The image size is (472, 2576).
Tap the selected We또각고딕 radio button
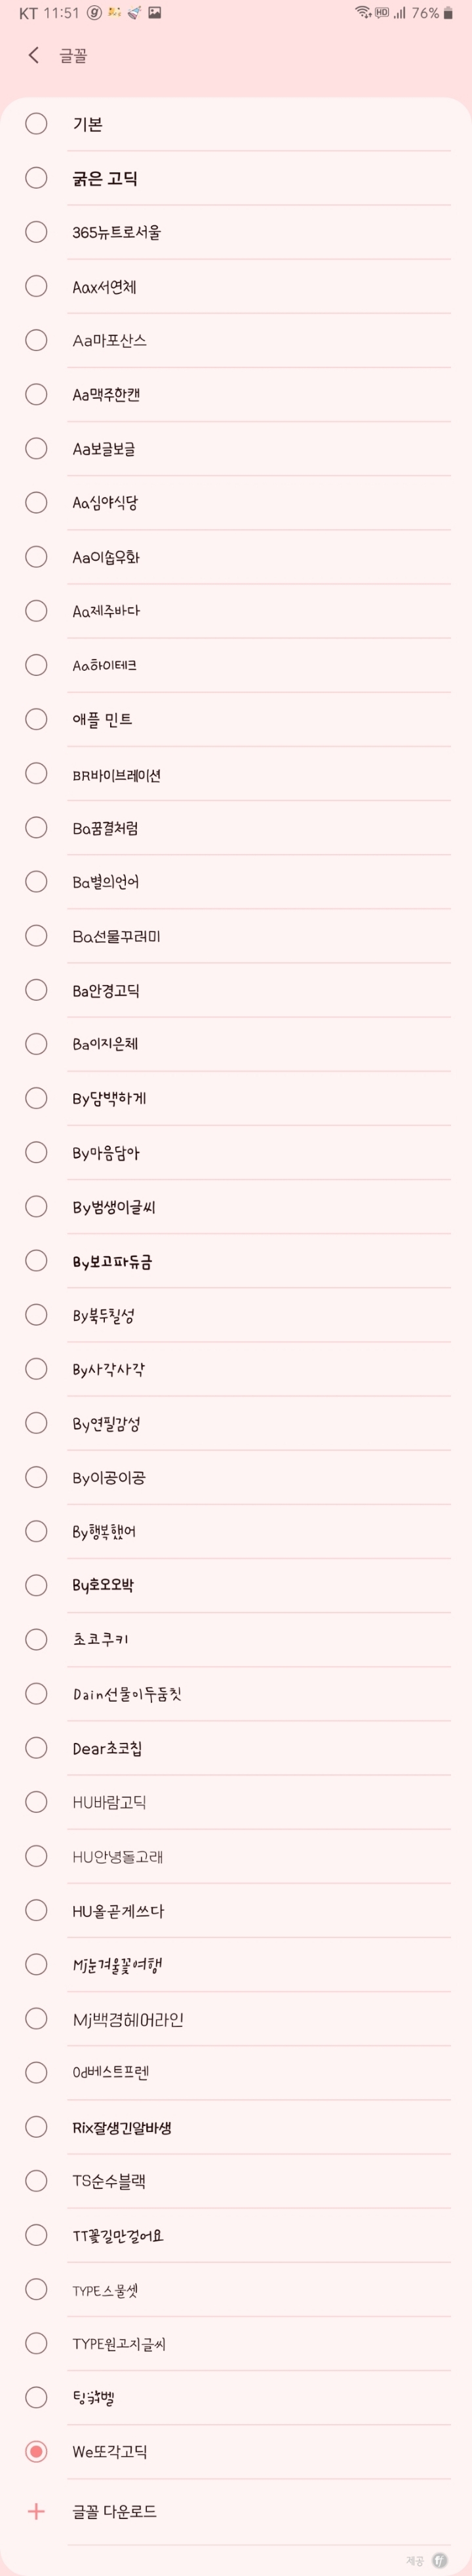[36, 2451]
